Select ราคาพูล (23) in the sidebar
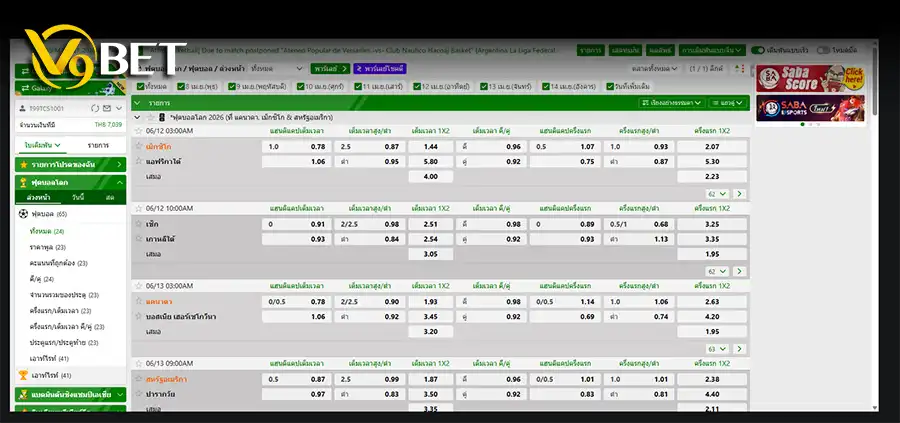The height and width of the screenshot is (423, 900). pos(47,246)
